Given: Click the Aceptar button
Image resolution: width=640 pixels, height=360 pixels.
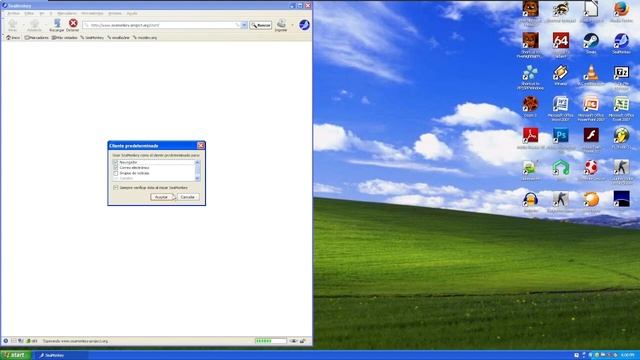Looking at the screenshot, I should pos(162,197).
